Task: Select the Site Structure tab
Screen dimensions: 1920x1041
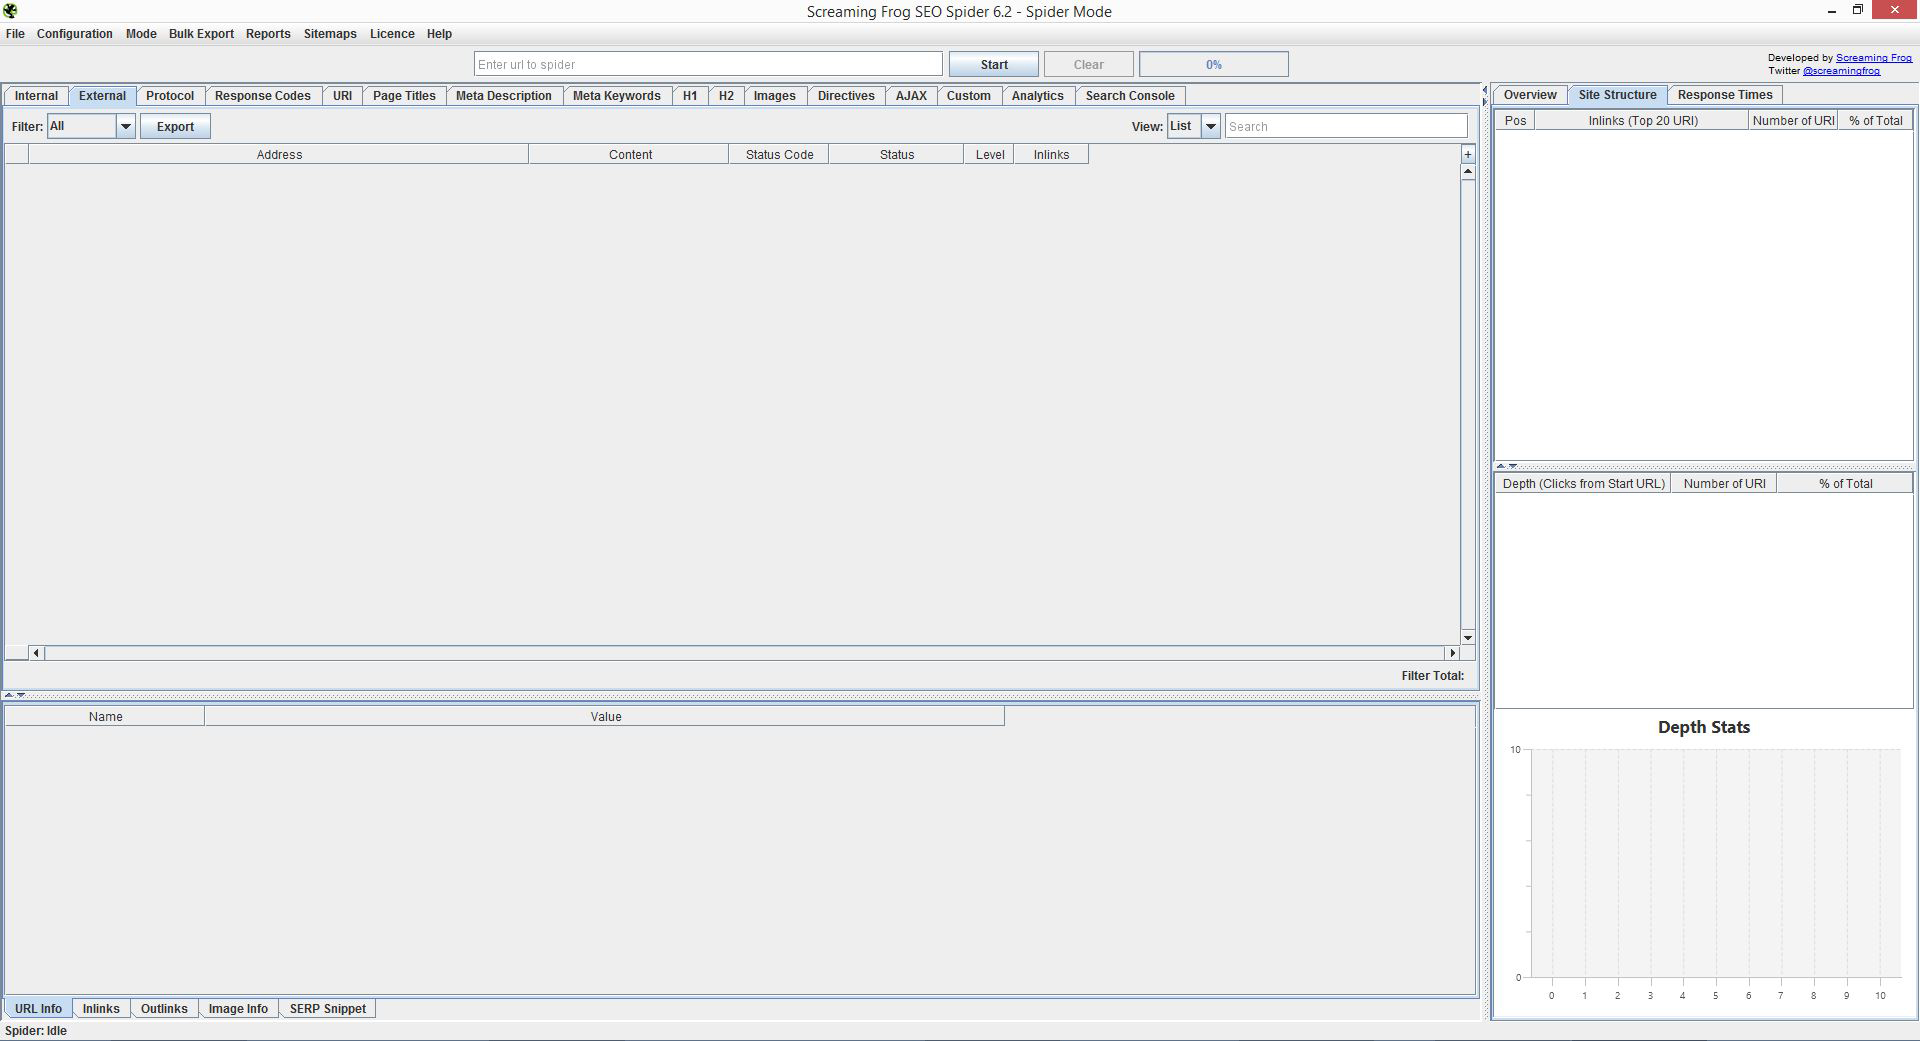Action: tap(1617, 95)
